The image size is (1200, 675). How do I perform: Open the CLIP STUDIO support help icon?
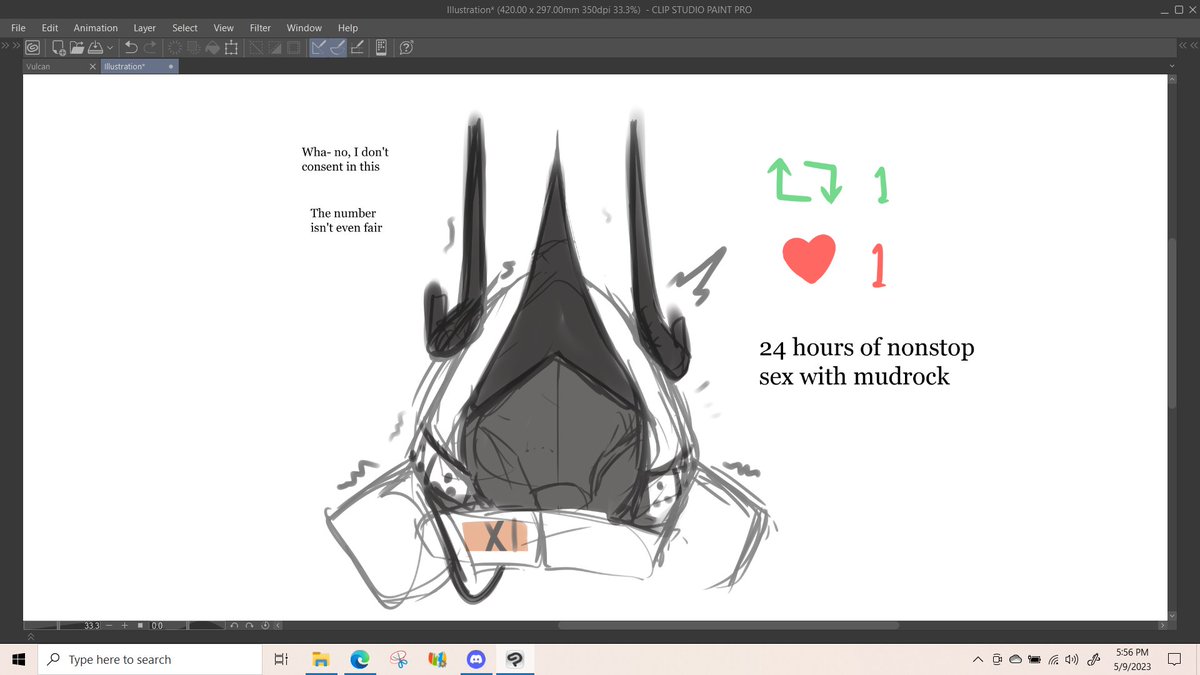pos(408,47)
